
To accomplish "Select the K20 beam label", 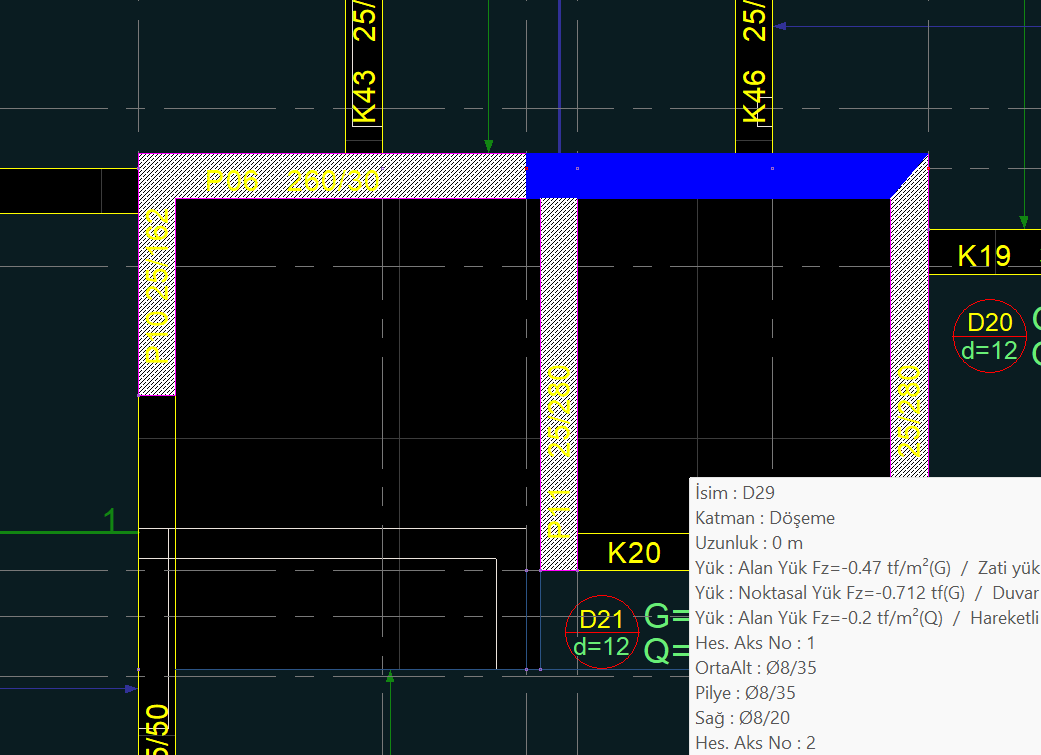I will pyautogui.click(x=634, y=553).
